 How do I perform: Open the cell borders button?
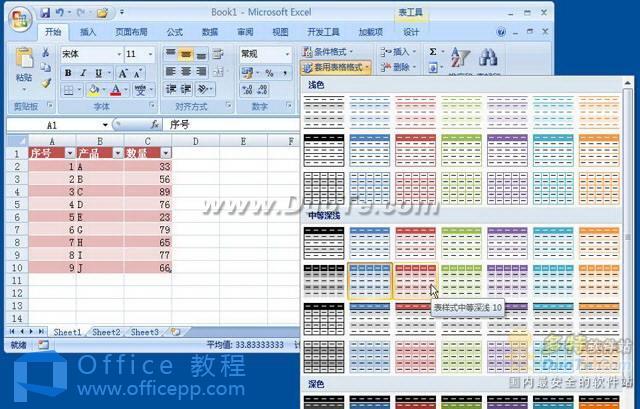pyautogui.click(x=68, y=90)
